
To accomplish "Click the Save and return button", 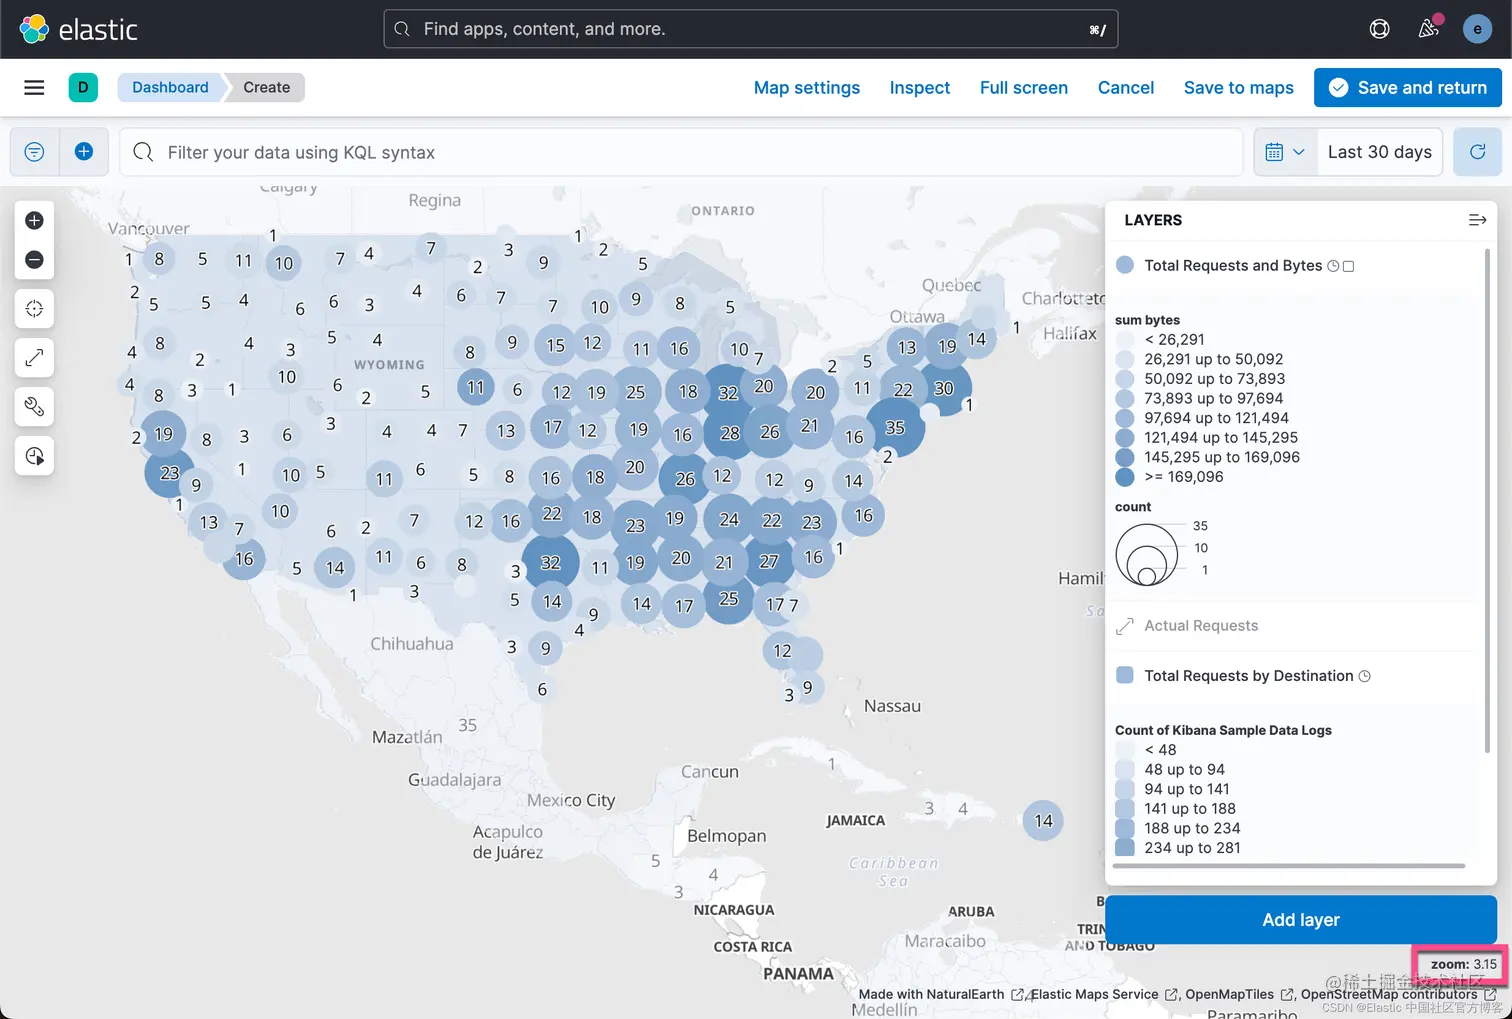I will [1407, 87].
